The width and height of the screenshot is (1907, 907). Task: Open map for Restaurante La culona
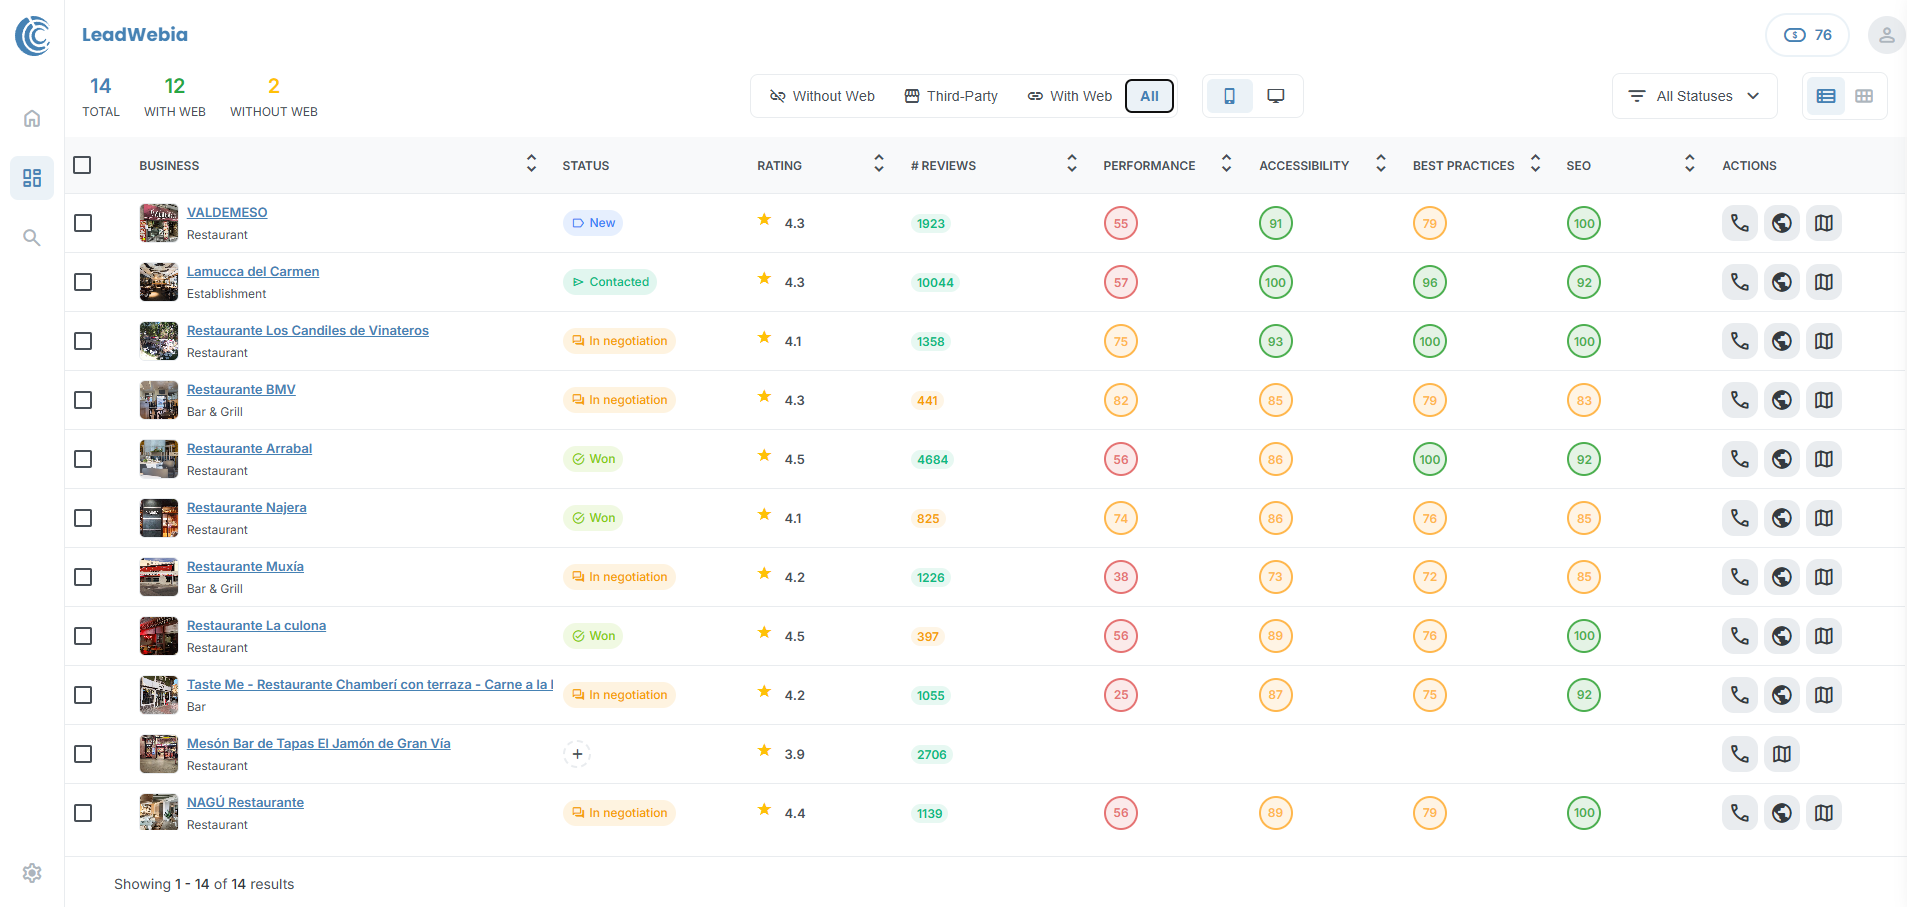1824,636
